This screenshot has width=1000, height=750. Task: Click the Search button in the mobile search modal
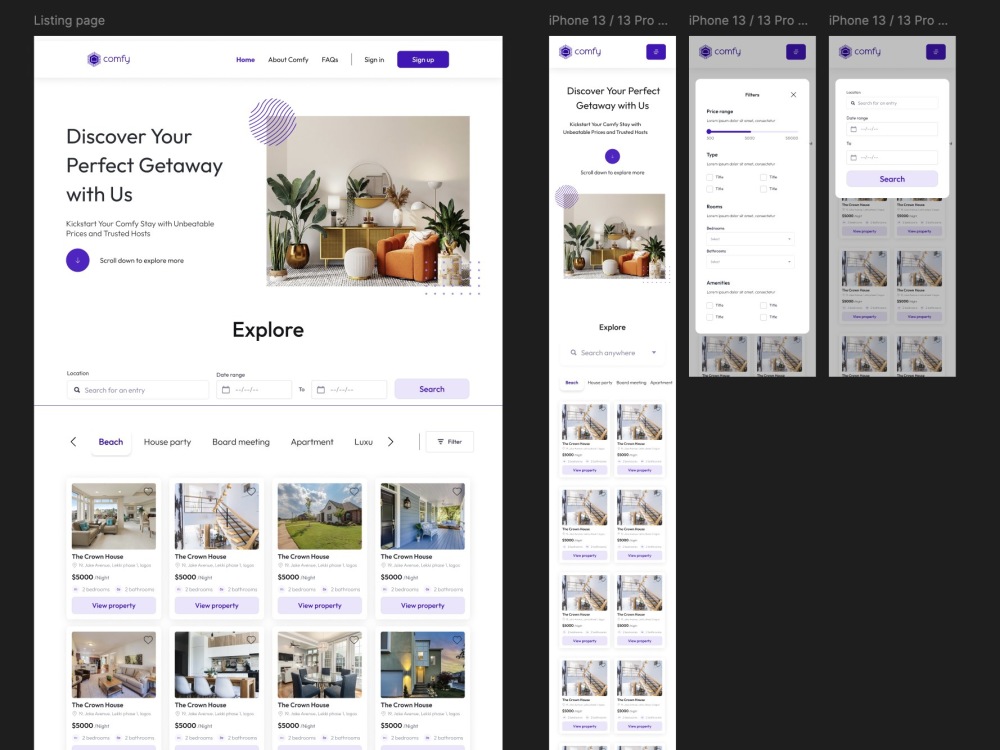coord(892,179)
